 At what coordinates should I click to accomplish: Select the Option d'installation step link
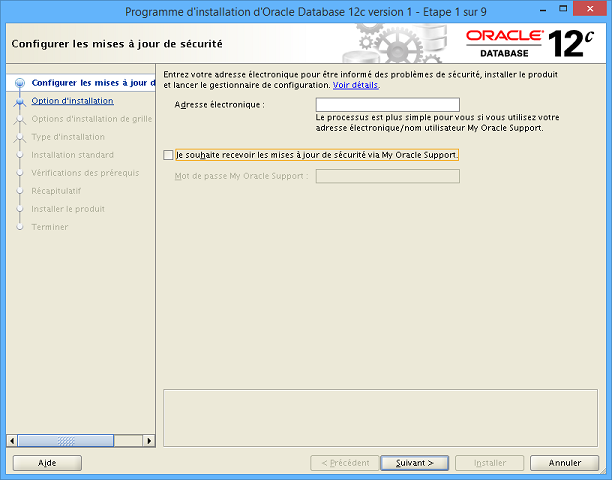coord(73,101)
